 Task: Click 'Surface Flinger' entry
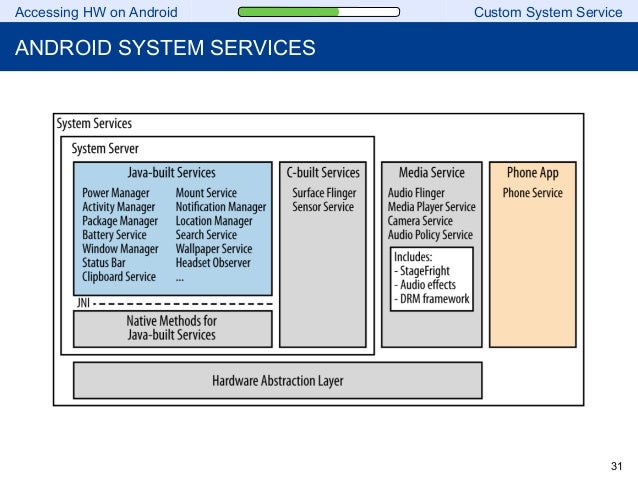click(x=324, y=193)
